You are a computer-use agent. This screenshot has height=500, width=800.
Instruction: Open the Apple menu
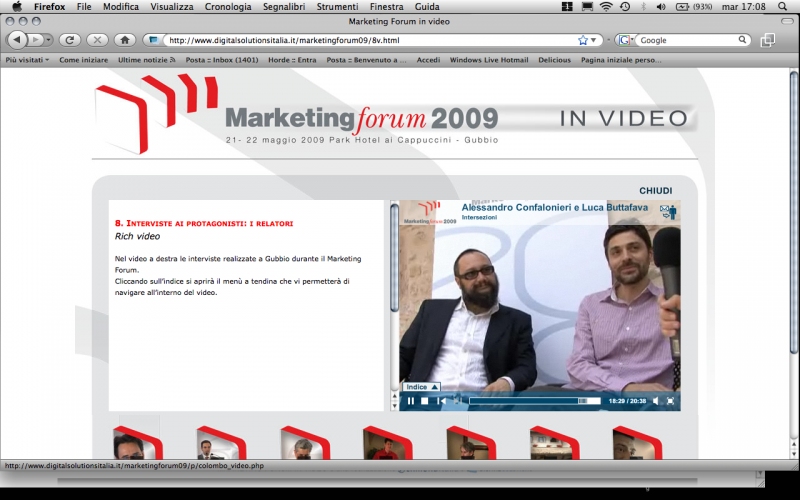click(16, 7)
